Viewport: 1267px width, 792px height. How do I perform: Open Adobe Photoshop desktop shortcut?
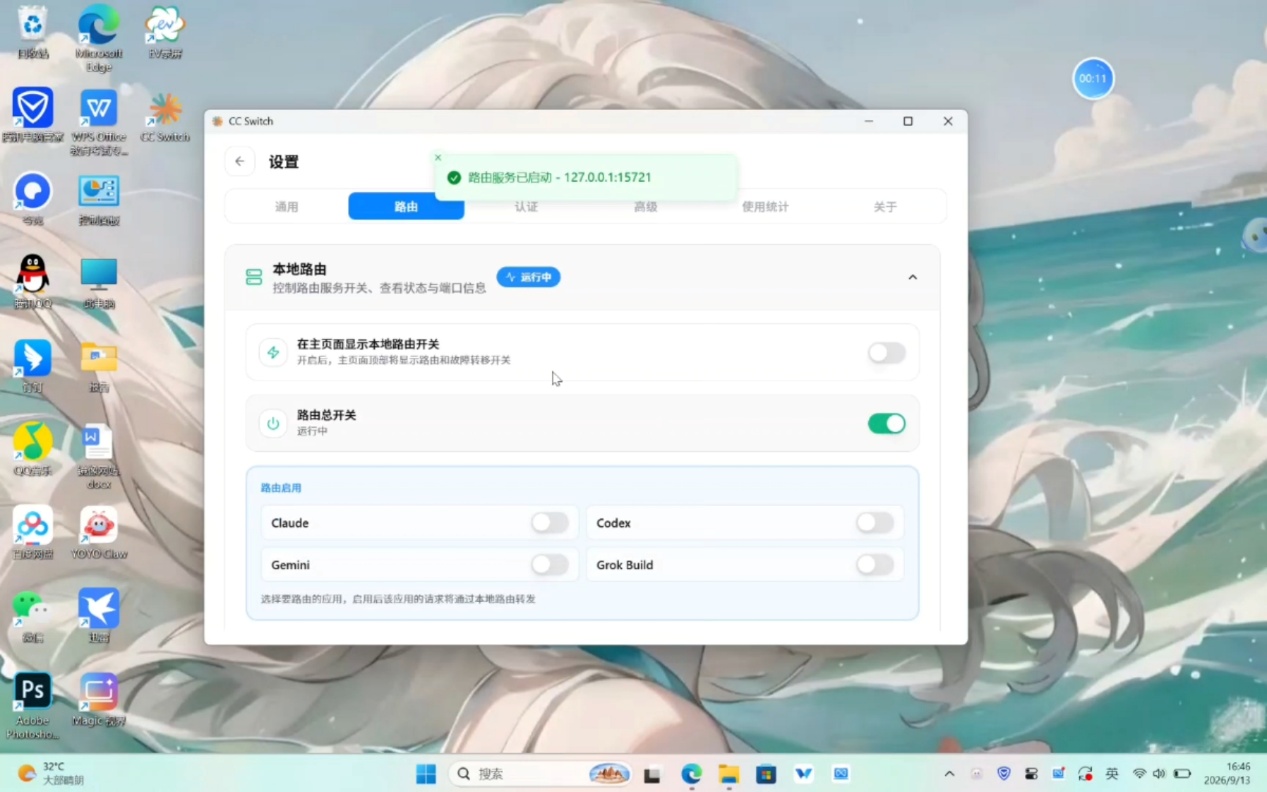tap(33, 705)
